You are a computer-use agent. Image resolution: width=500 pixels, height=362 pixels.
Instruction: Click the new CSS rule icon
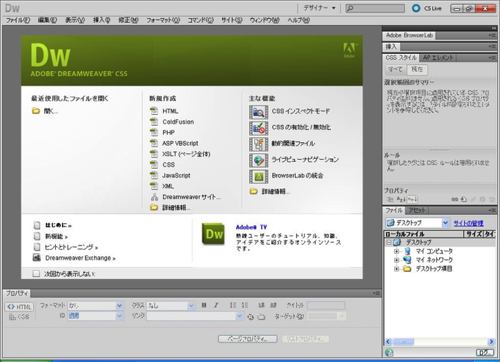[x=464, y=199]
